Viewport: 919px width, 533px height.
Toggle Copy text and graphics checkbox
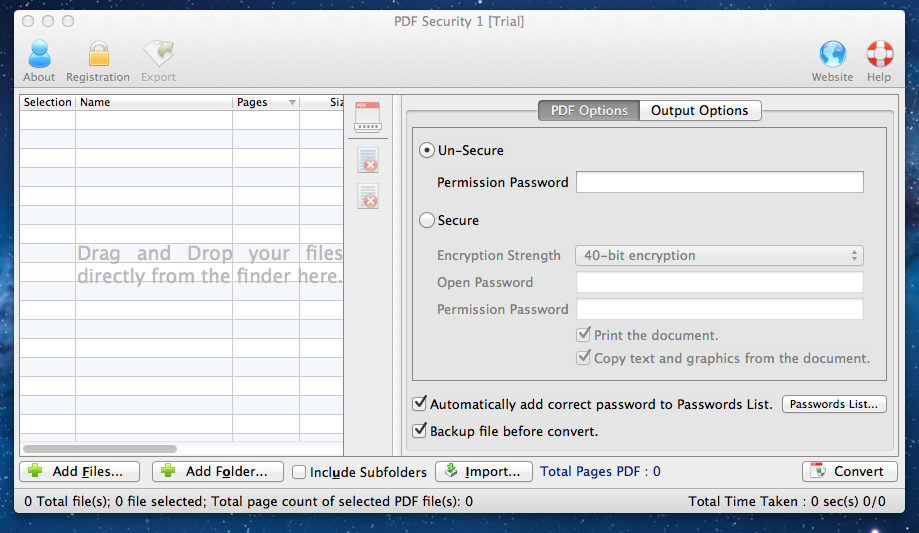pos(583,358)
